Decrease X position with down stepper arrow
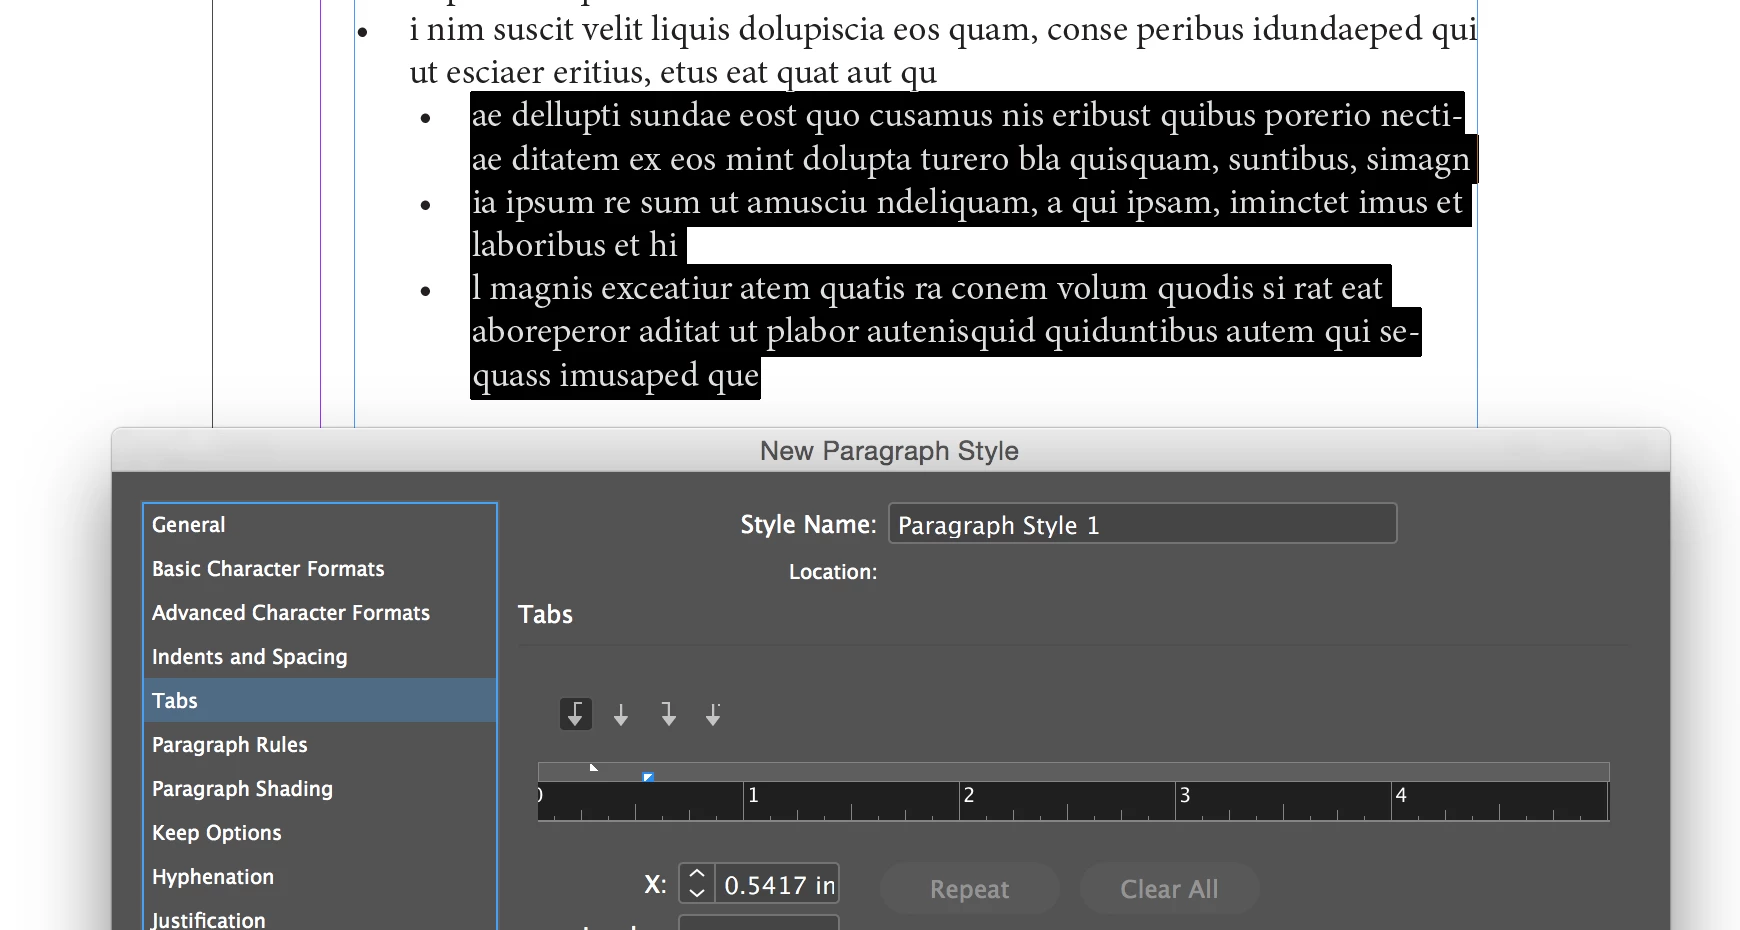Viewport: 1740px width, 930px height. 697,893
